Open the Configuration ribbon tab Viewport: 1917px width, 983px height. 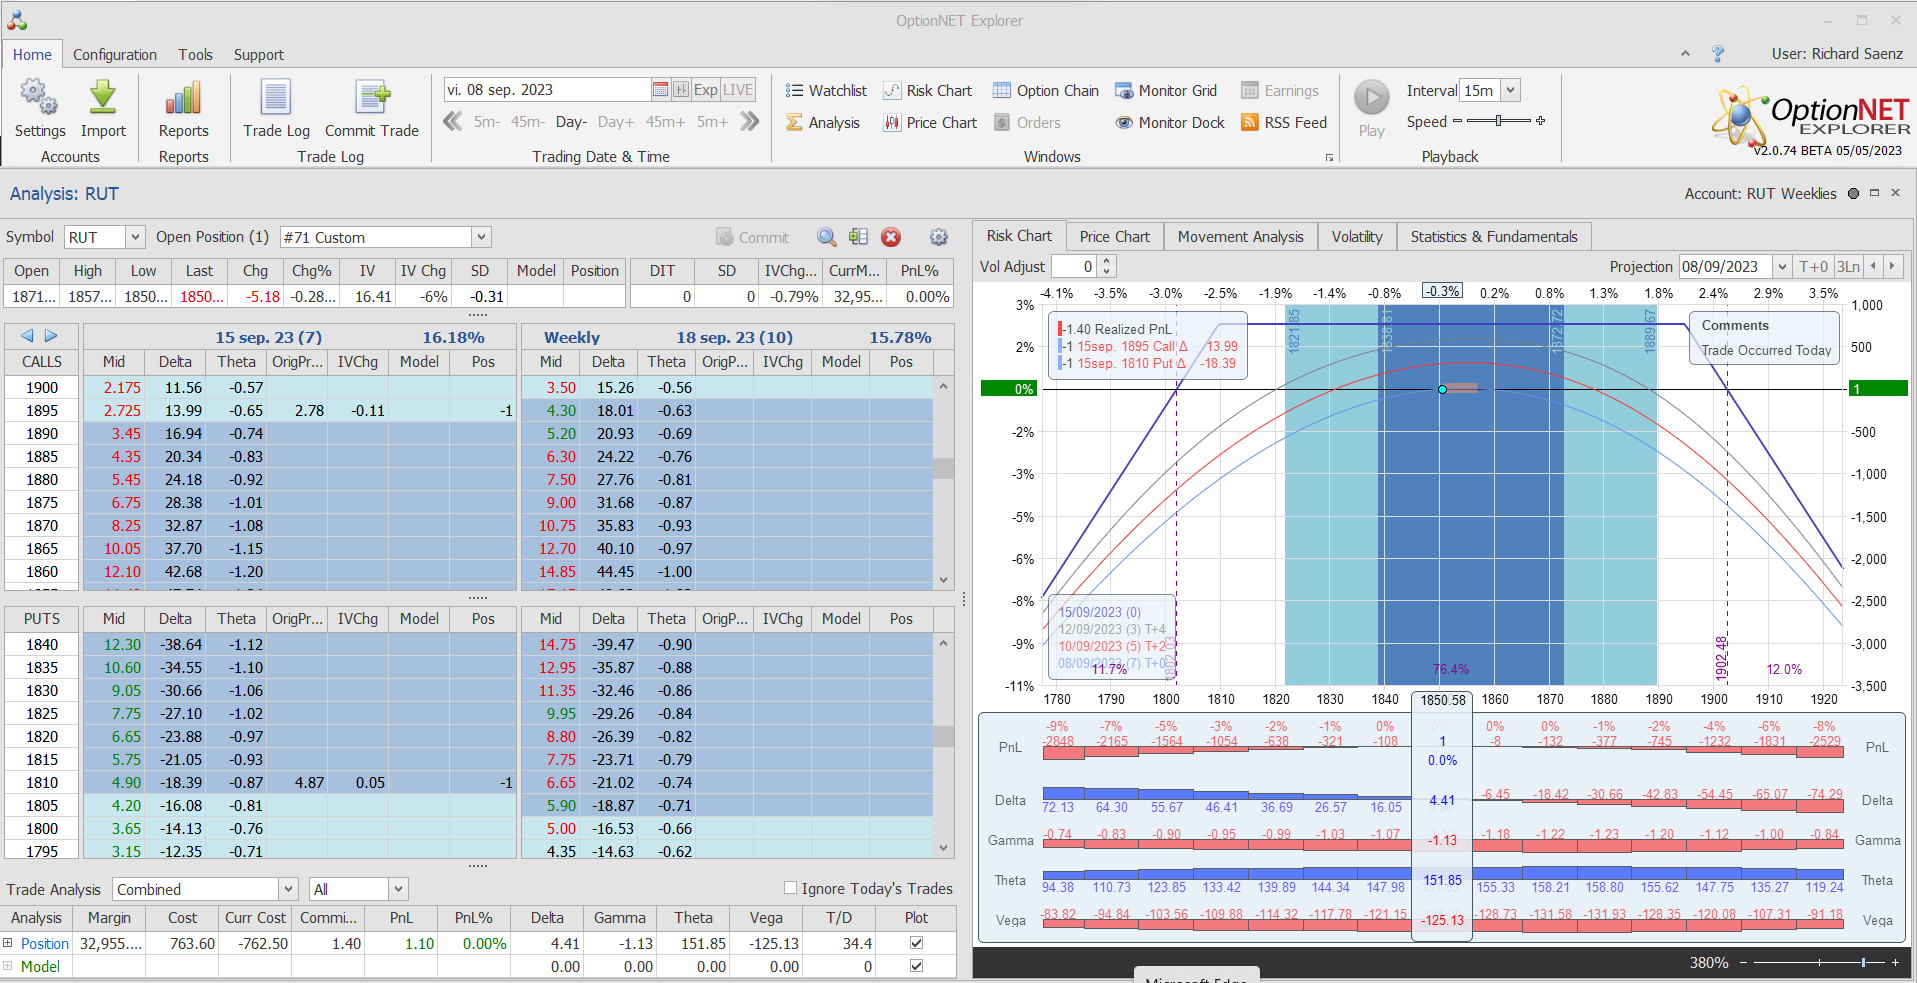(115, 55)
